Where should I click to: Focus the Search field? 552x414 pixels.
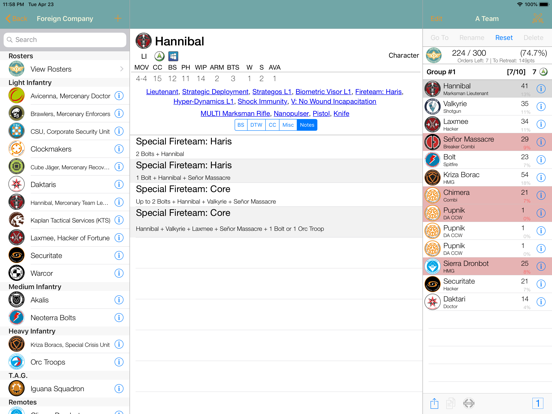65,39
